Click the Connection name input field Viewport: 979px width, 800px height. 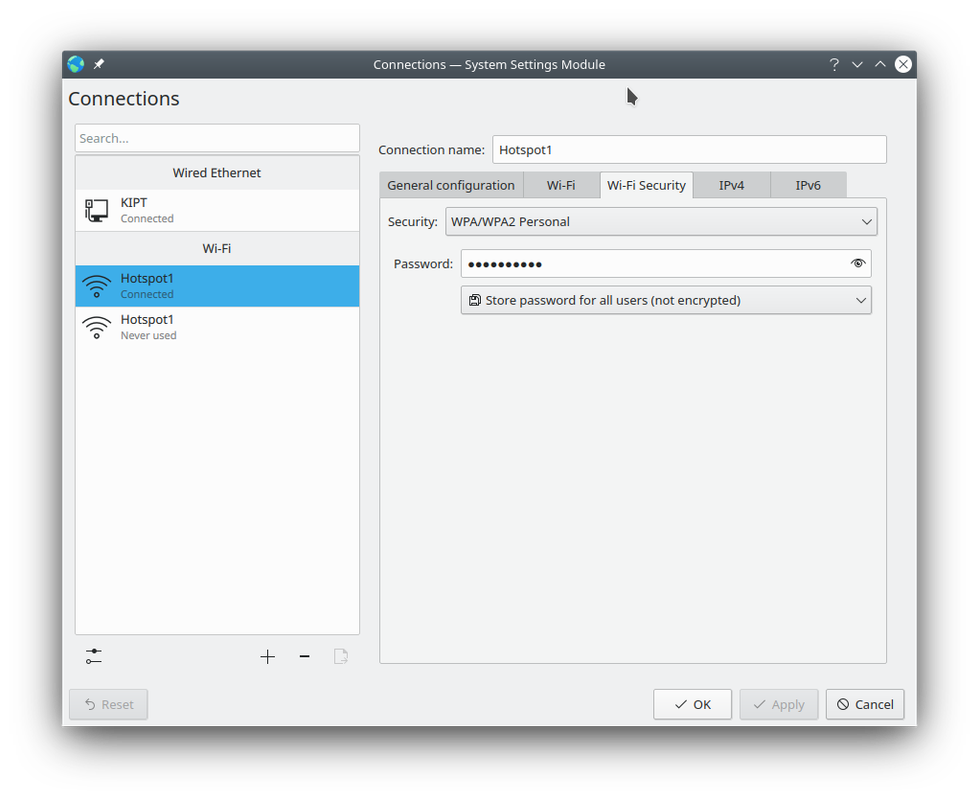coord(689,150)
